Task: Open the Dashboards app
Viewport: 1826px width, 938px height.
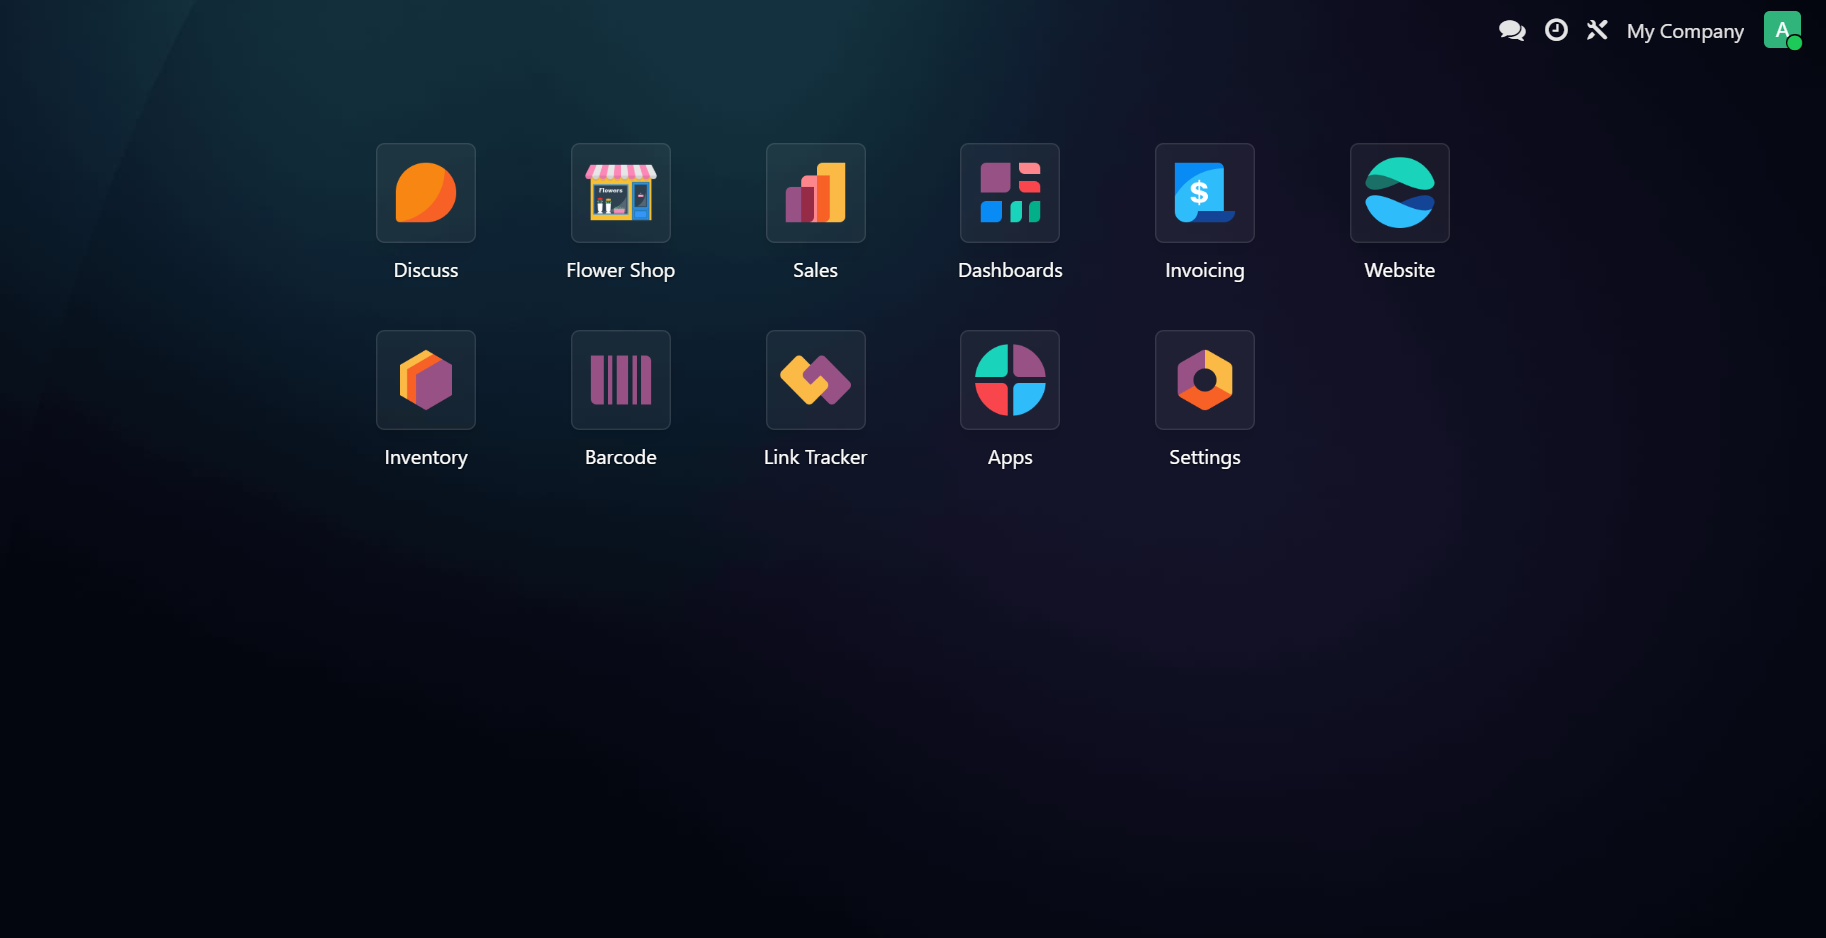Action: pyautogui.click(x=1009, y=193)
